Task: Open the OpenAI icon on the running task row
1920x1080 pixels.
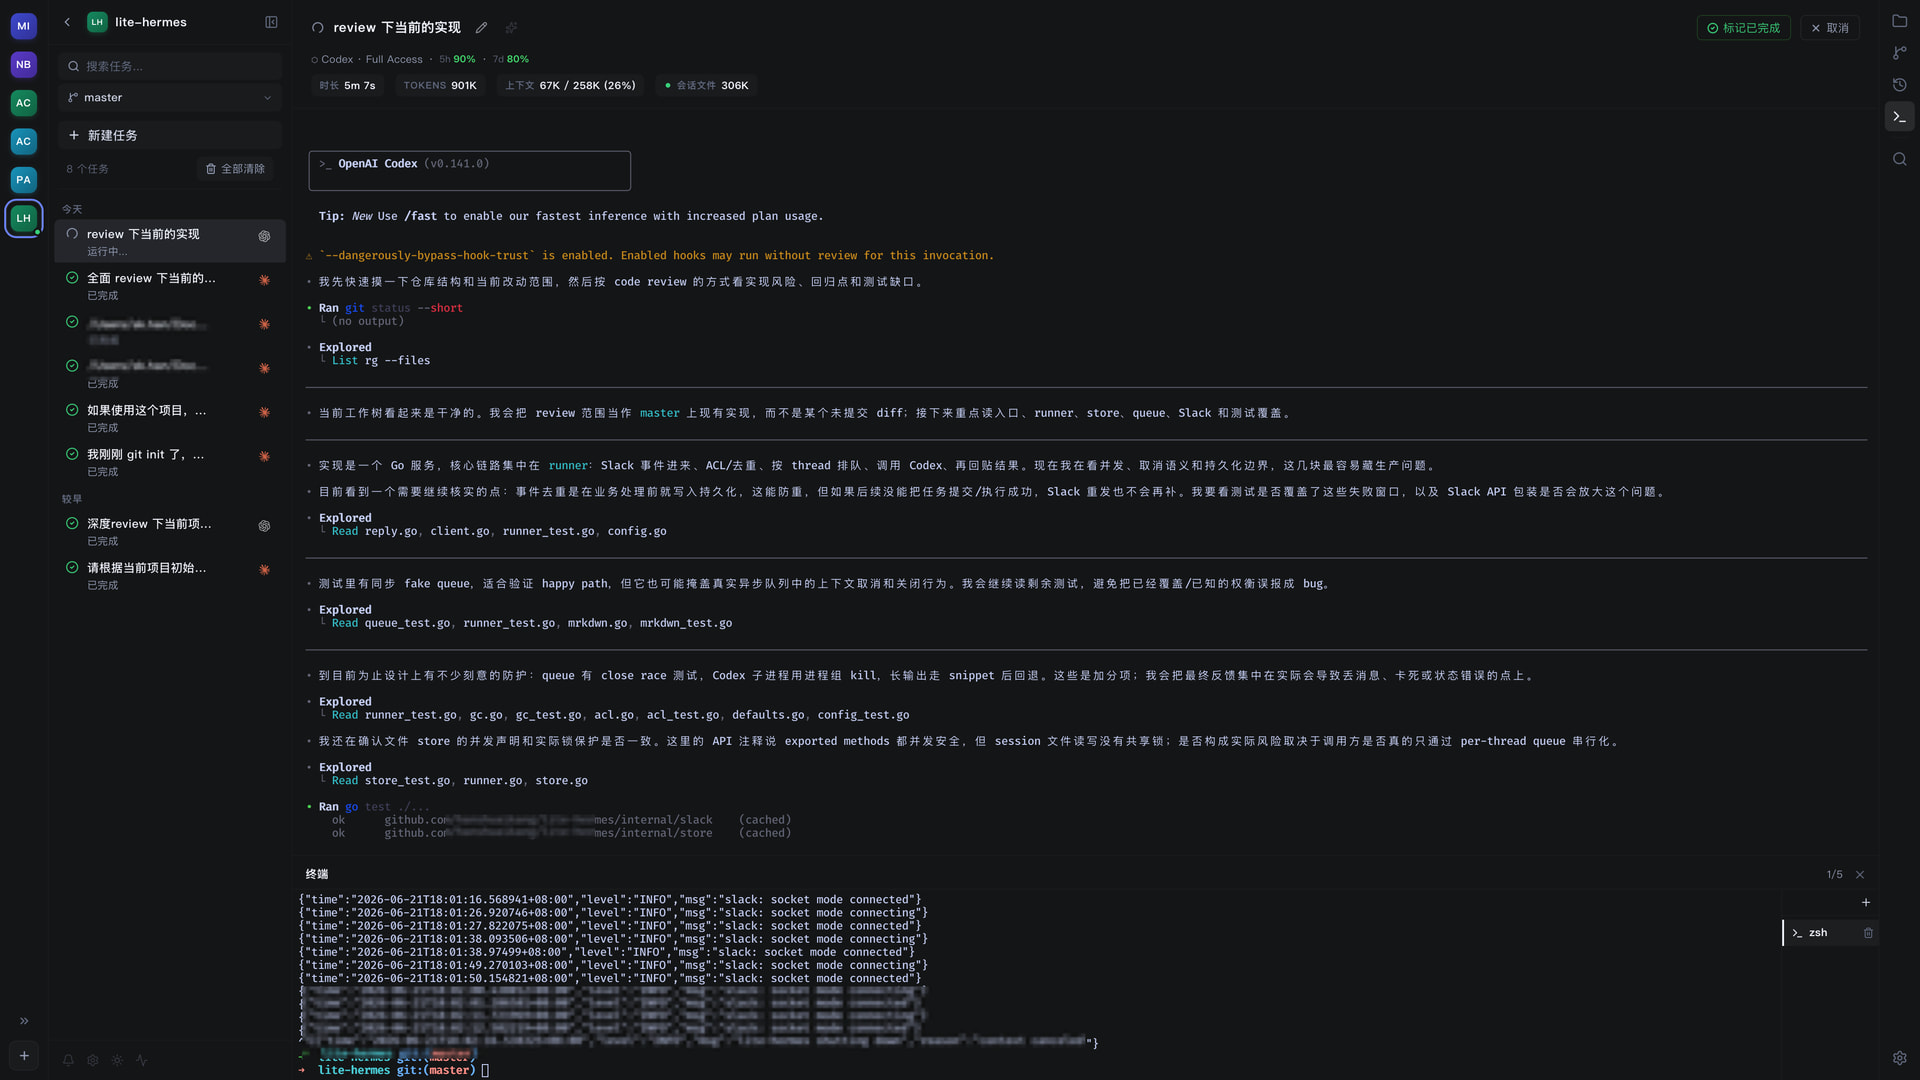Action: tap(264, 236)
